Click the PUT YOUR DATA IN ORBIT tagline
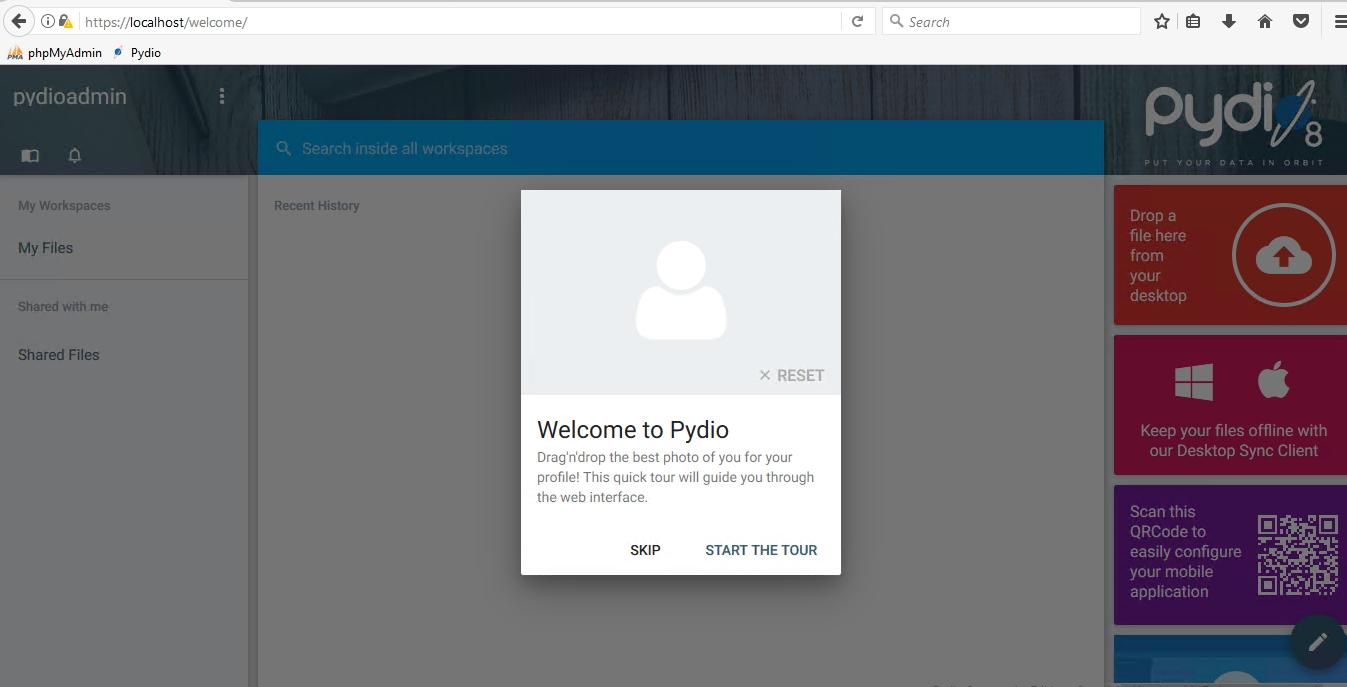This screenshot has width=1347, height=687. tap(1234, 162)
